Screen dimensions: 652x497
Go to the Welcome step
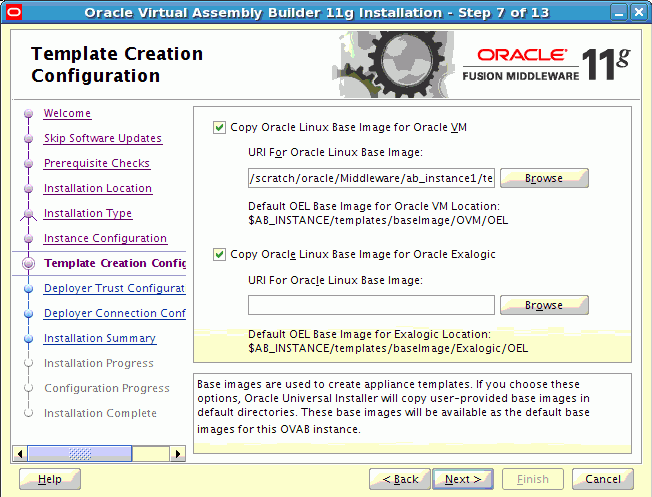[x=67, y=114]
